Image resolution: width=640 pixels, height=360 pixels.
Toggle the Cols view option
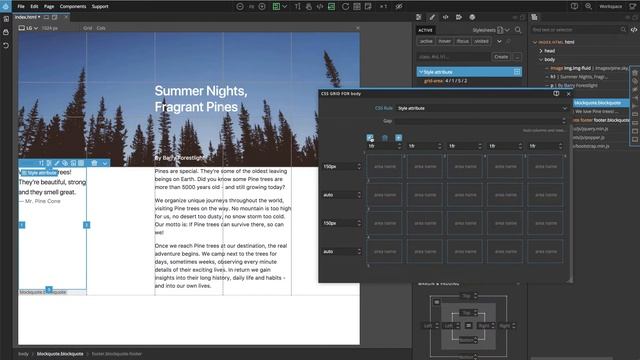101,28
